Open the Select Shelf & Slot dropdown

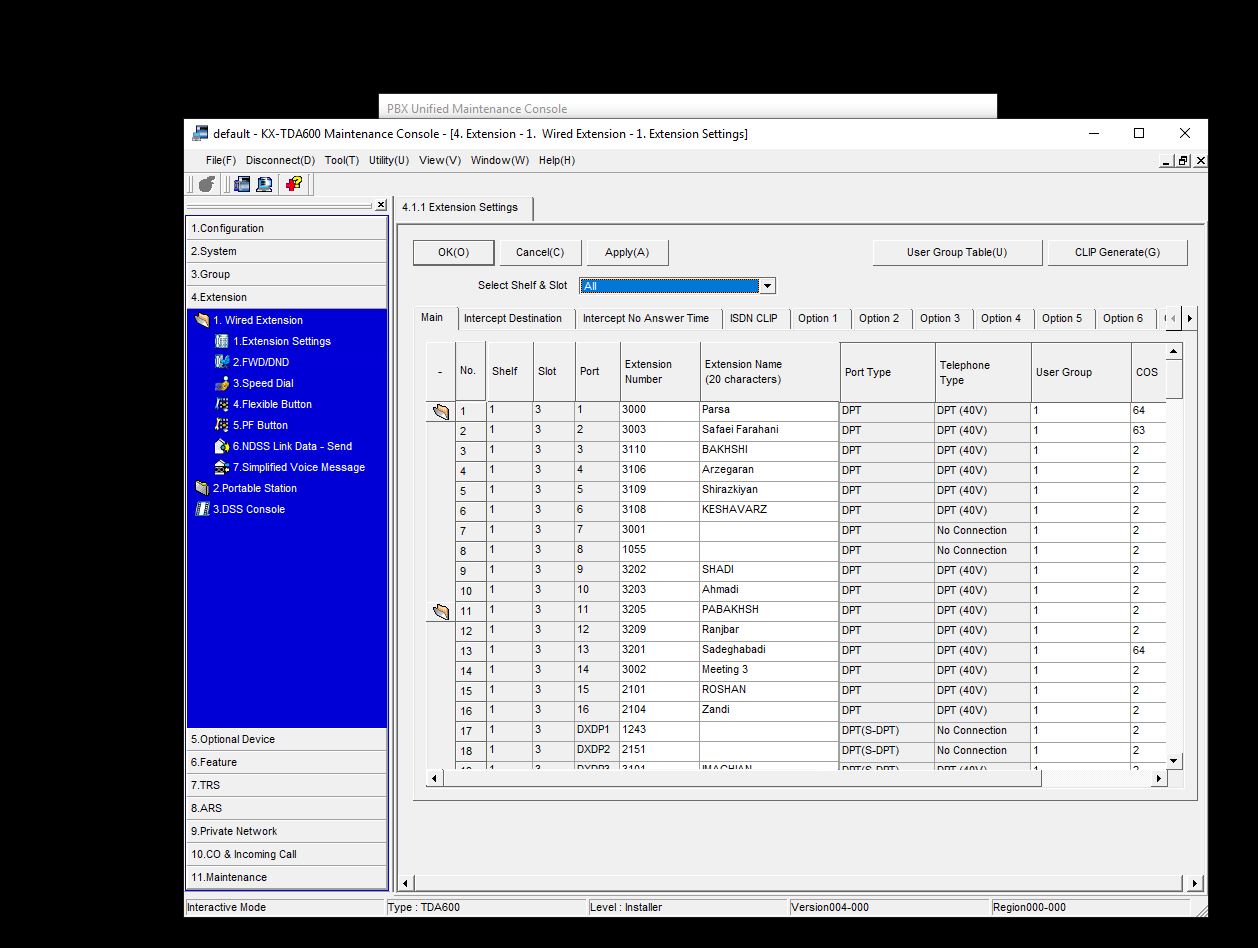point(767,286)
